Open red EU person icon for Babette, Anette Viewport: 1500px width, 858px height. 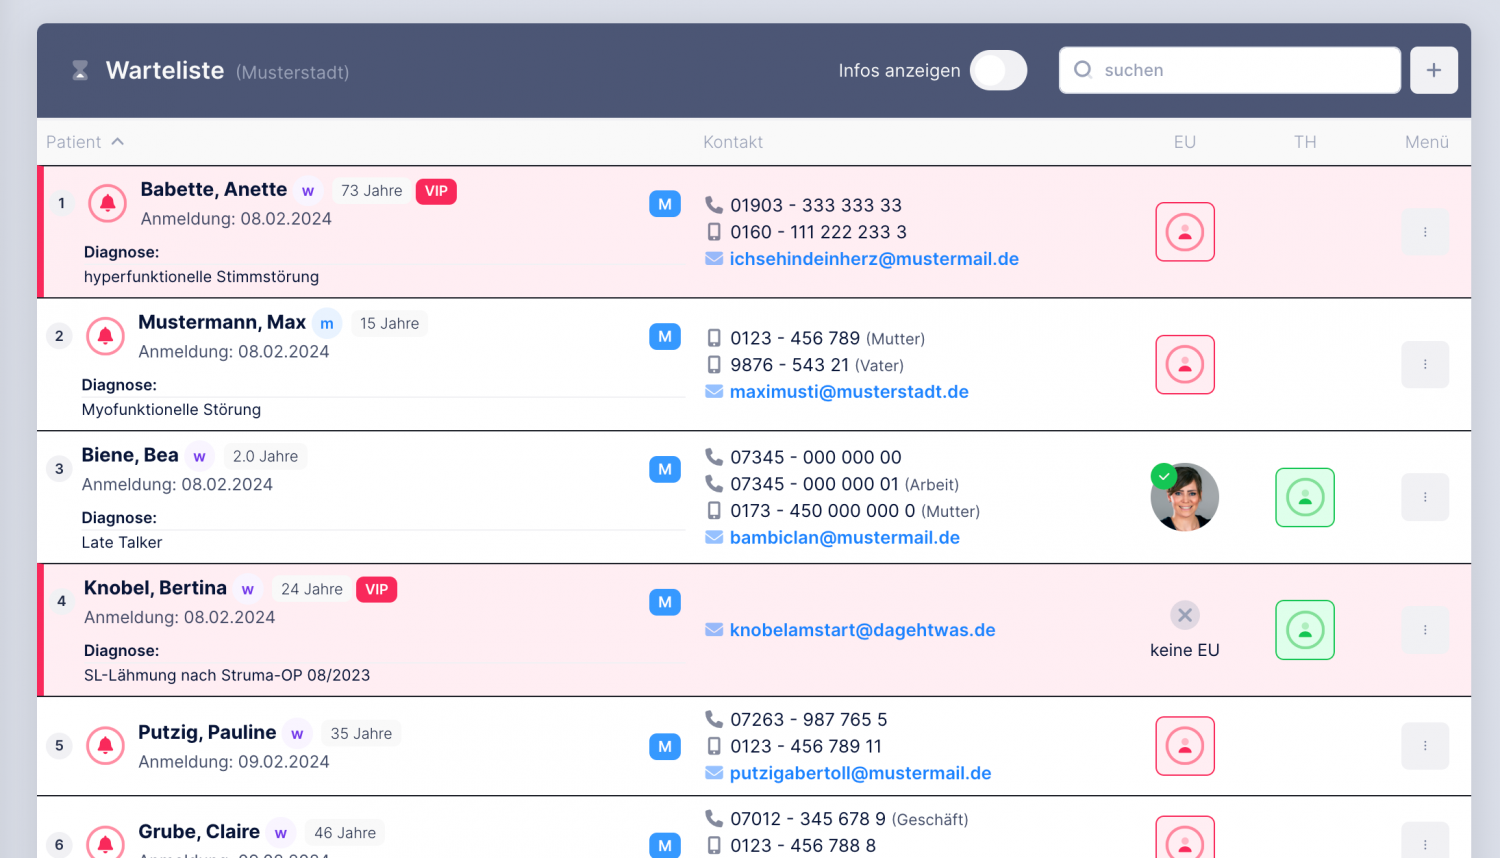click(1185, 232)
